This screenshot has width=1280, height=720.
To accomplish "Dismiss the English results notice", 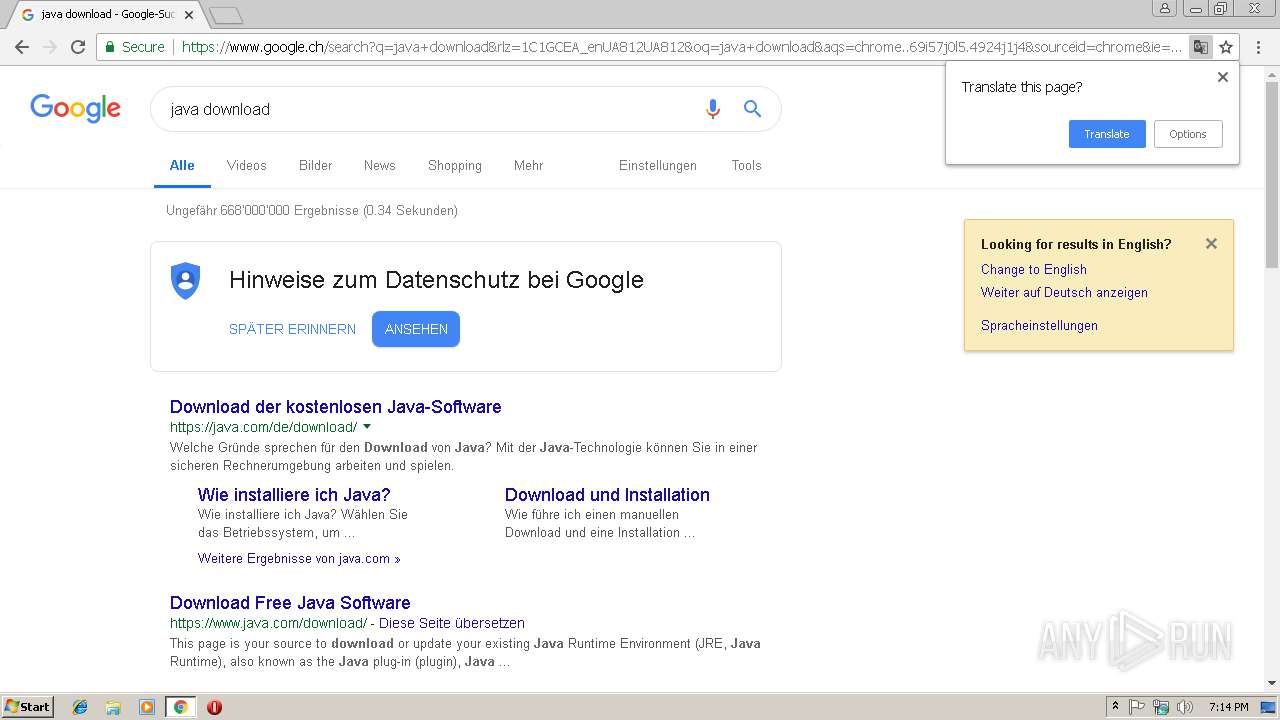I will [x=1211, y=243].
